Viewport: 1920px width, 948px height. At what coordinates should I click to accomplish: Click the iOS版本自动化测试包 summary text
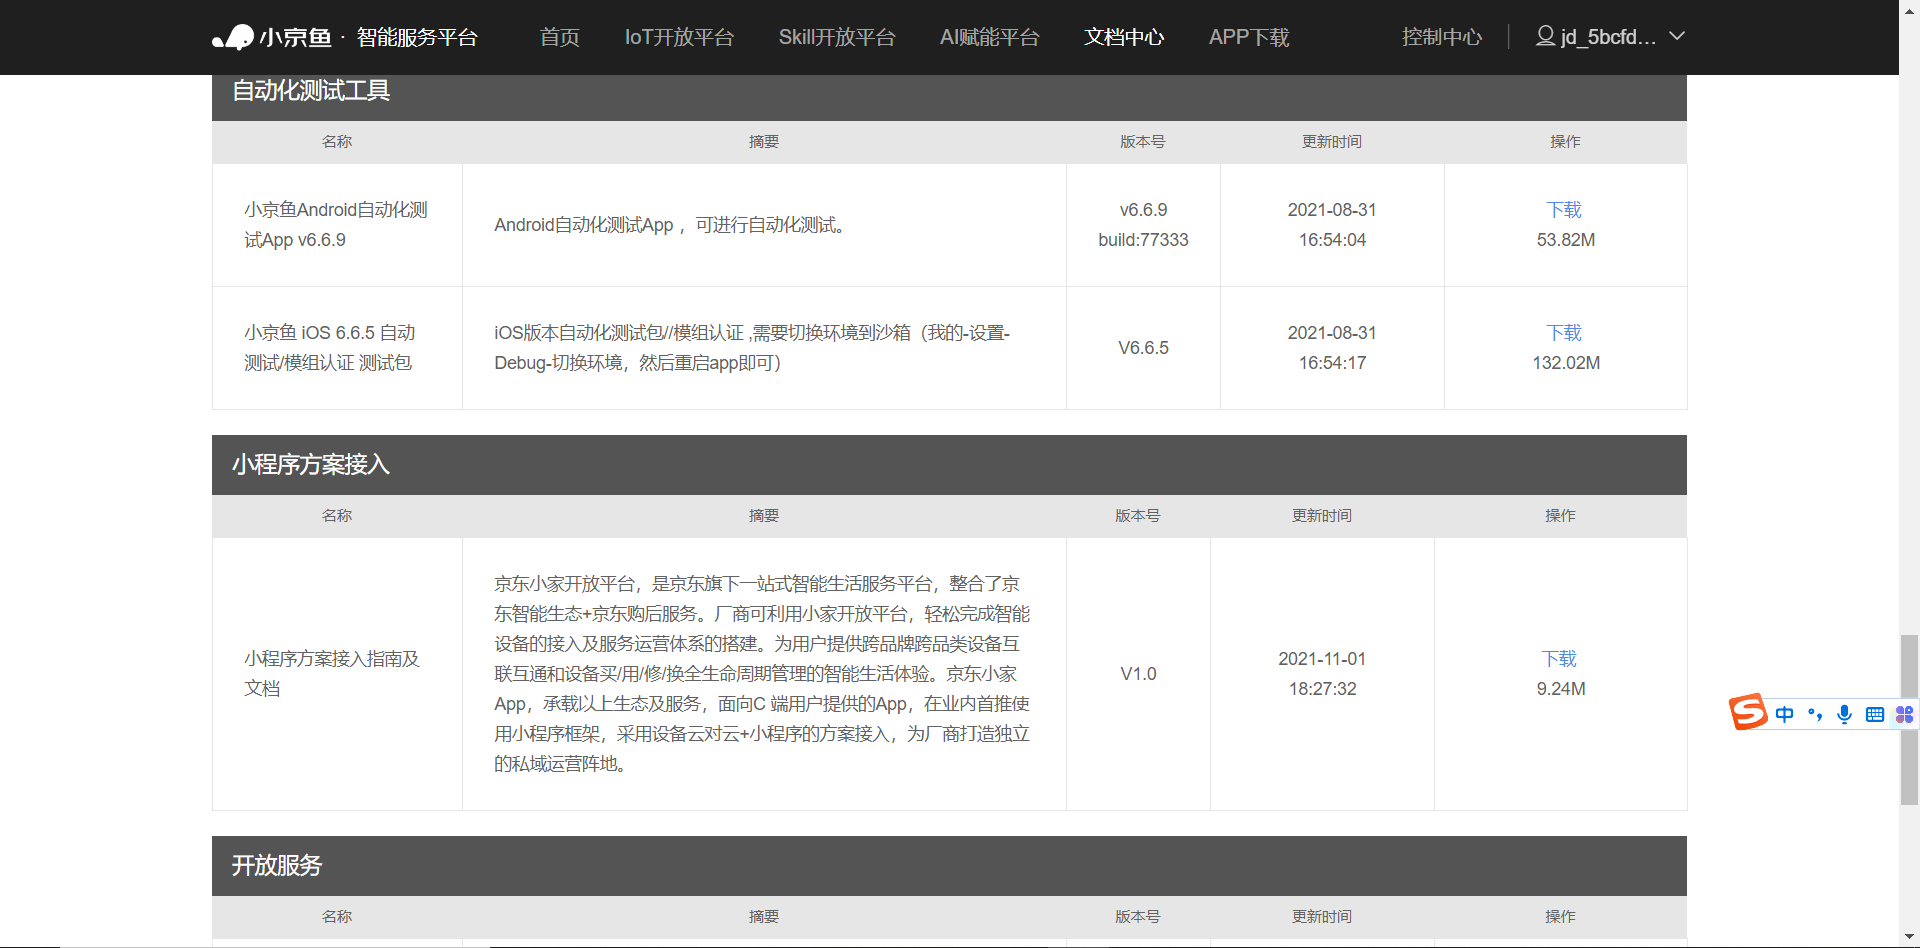click(752, 348)
